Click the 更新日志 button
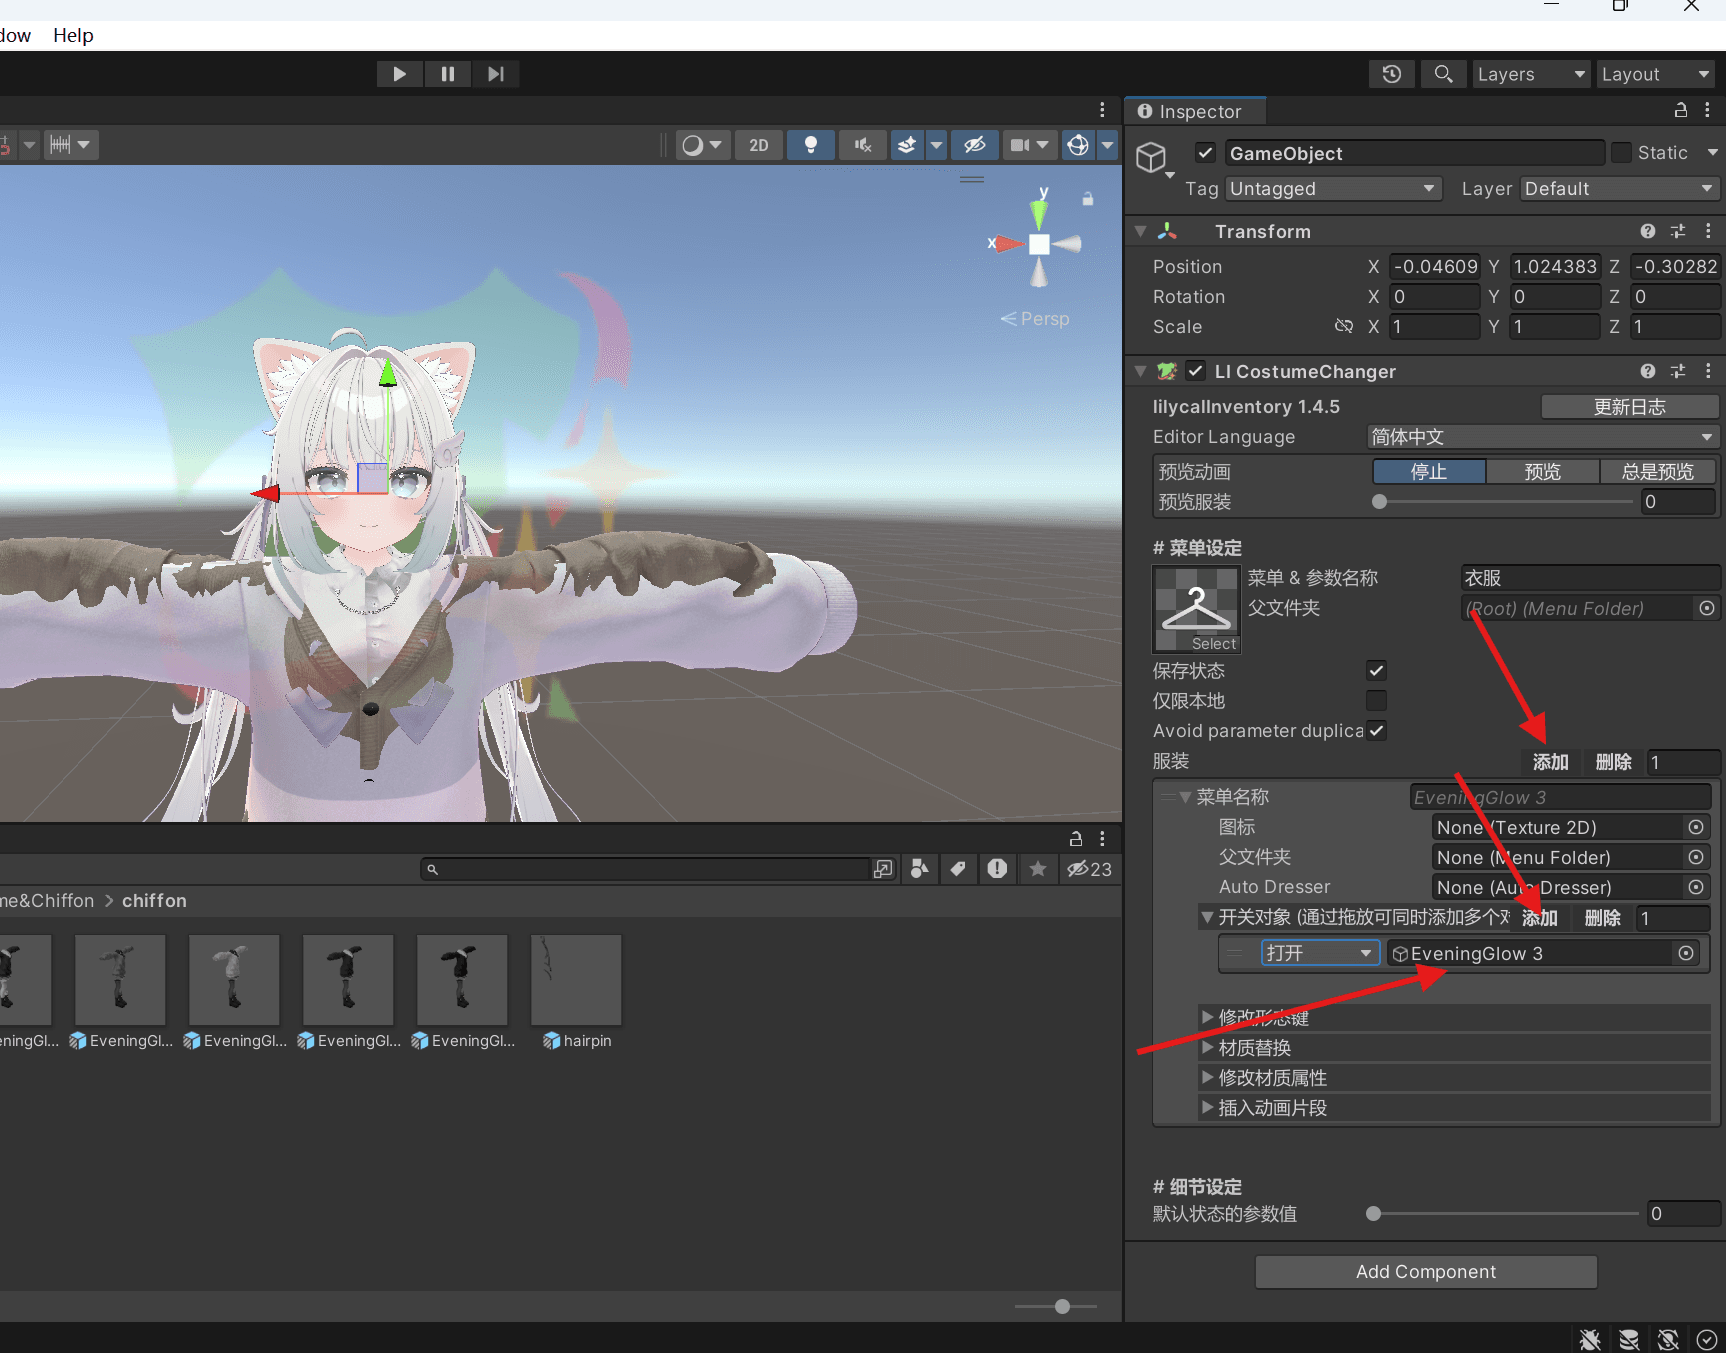Screen dimensions: 1726x1353 (x=1629, y=406)
